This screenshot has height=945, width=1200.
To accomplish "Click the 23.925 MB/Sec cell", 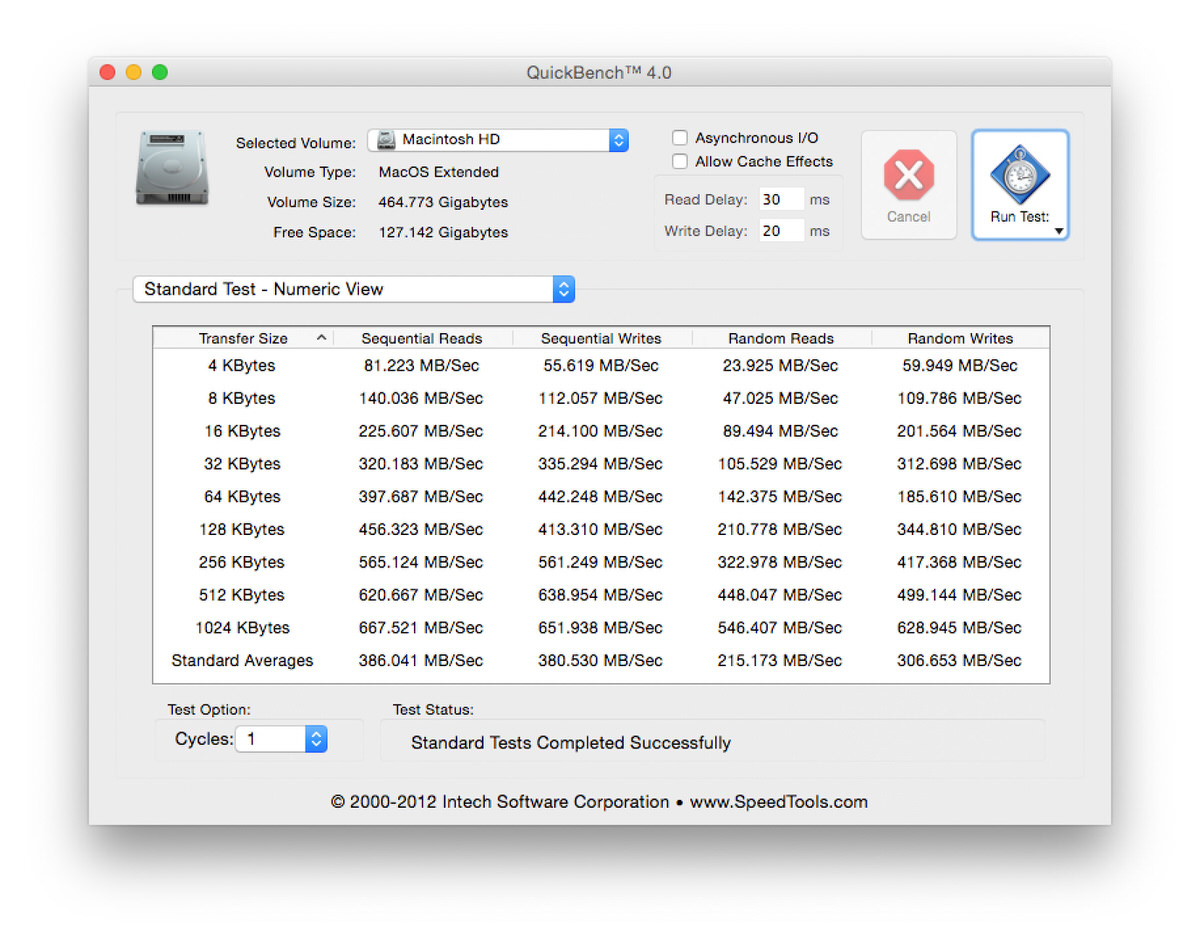I will [780, 366].
